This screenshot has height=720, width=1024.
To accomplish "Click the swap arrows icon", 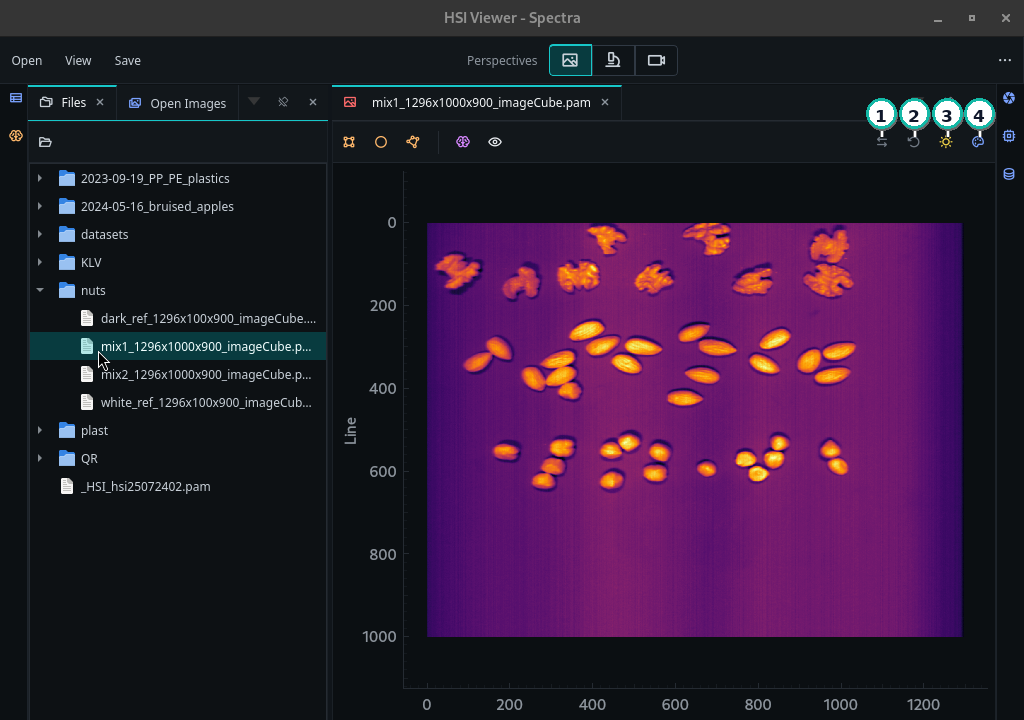I will pyautogui.click(x=882, y=142).
